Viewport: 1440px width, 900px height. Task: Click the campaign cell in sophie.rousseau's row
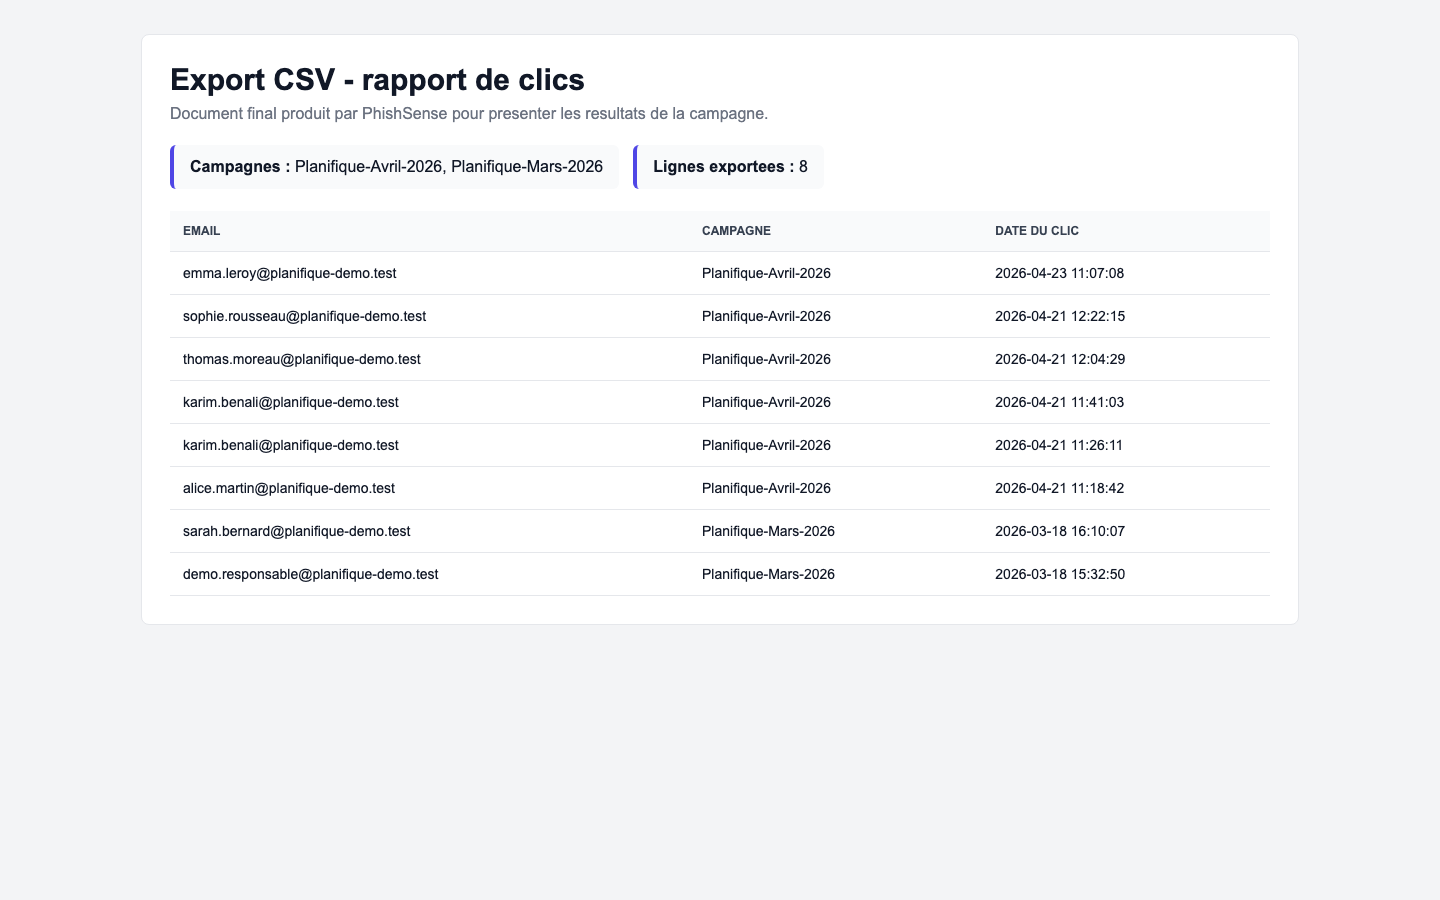[x=766, y=316]
